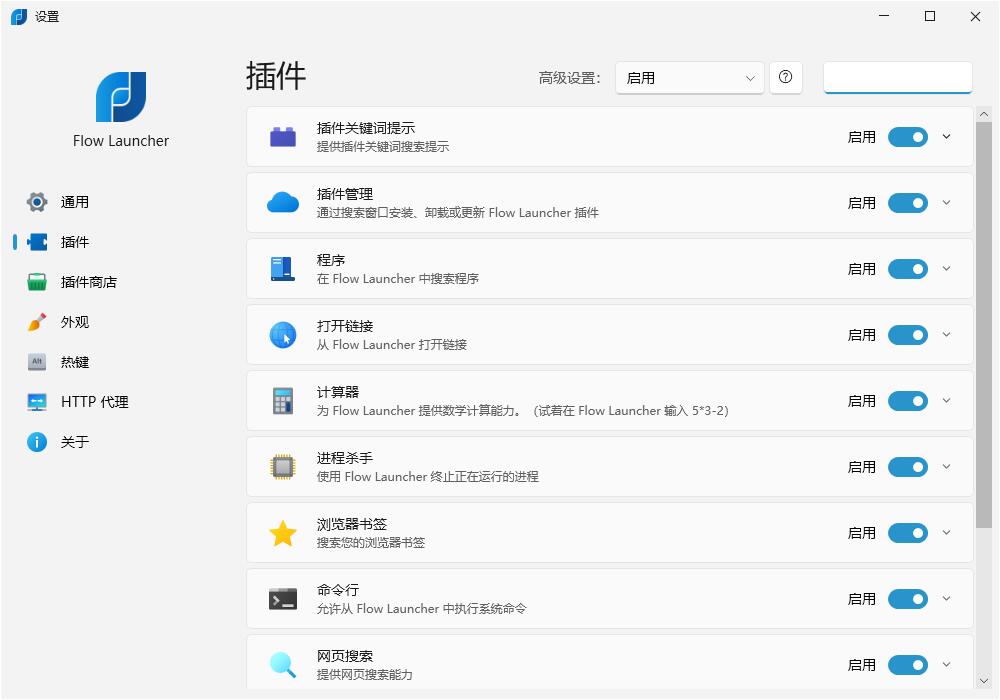Screen dimensions: 1000x700
Task: Expand the 网页搜索 plugin chevron
Action: [x=946, y=664]
